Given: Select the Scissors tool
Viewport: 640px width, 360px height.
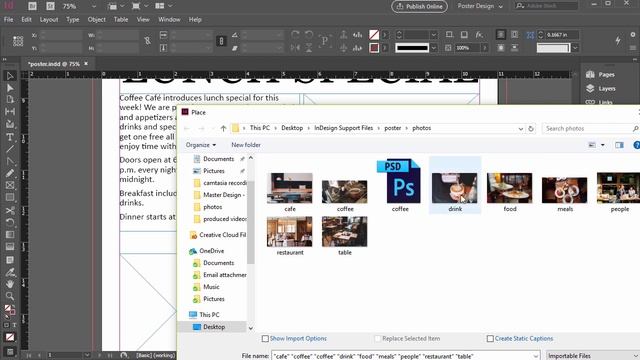Looking at the screenshot, I should click(x=10, y=211).
